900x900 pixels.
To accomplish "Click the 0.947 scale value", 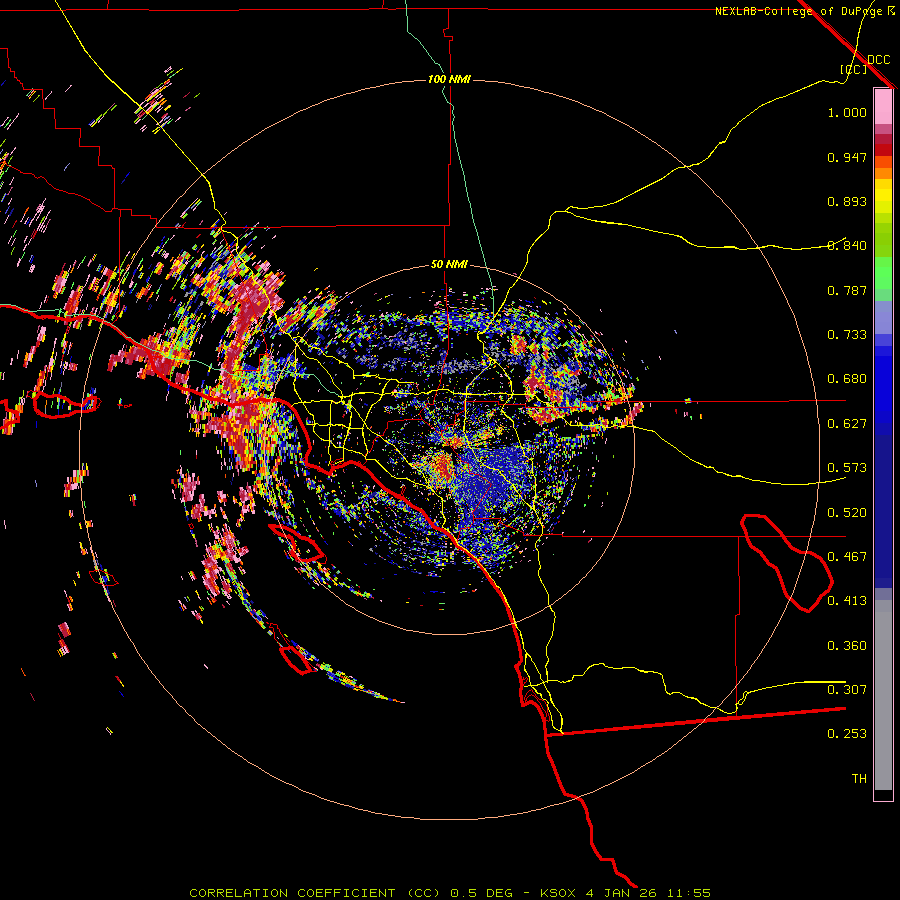I will pos(847,157).
